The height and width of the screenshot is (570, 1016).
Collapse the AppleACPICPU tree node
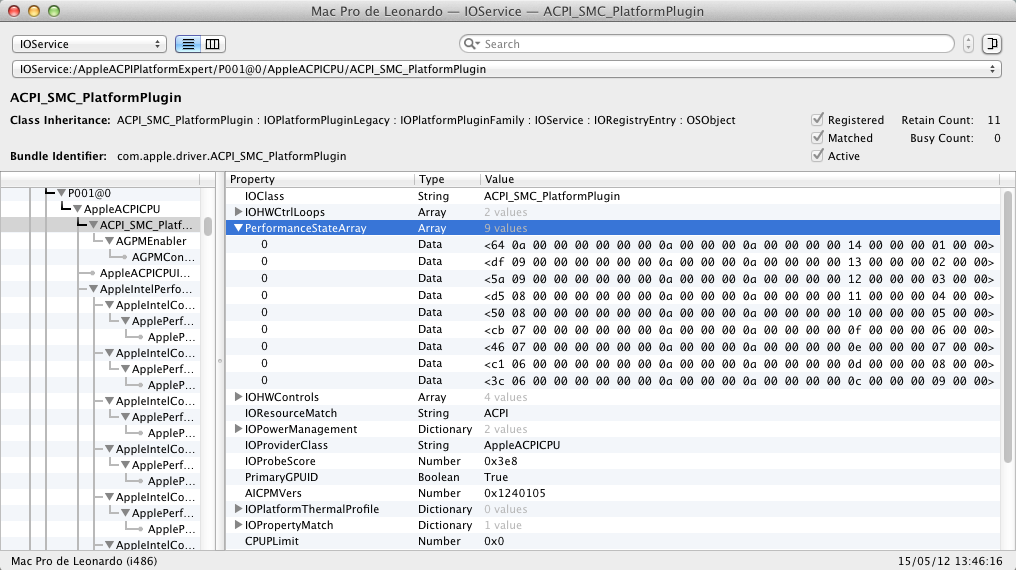click(77, 209)
